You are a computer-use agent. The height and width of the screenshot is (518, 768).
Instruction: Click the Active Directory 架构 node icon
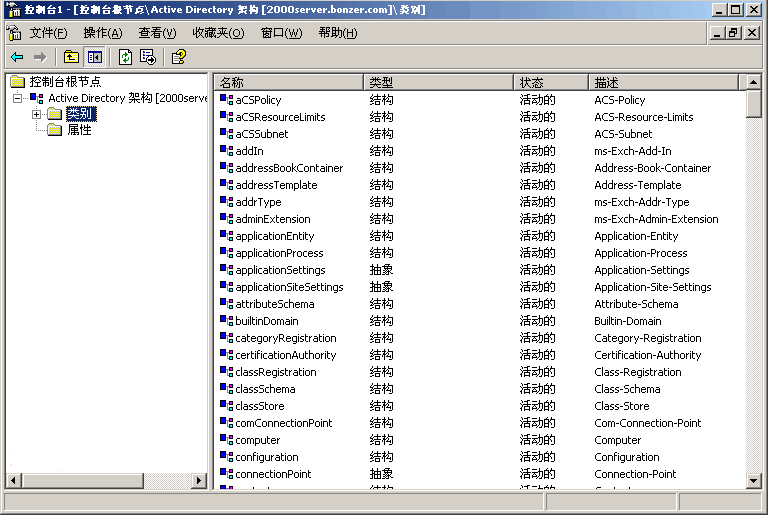[x=37, y=98]
